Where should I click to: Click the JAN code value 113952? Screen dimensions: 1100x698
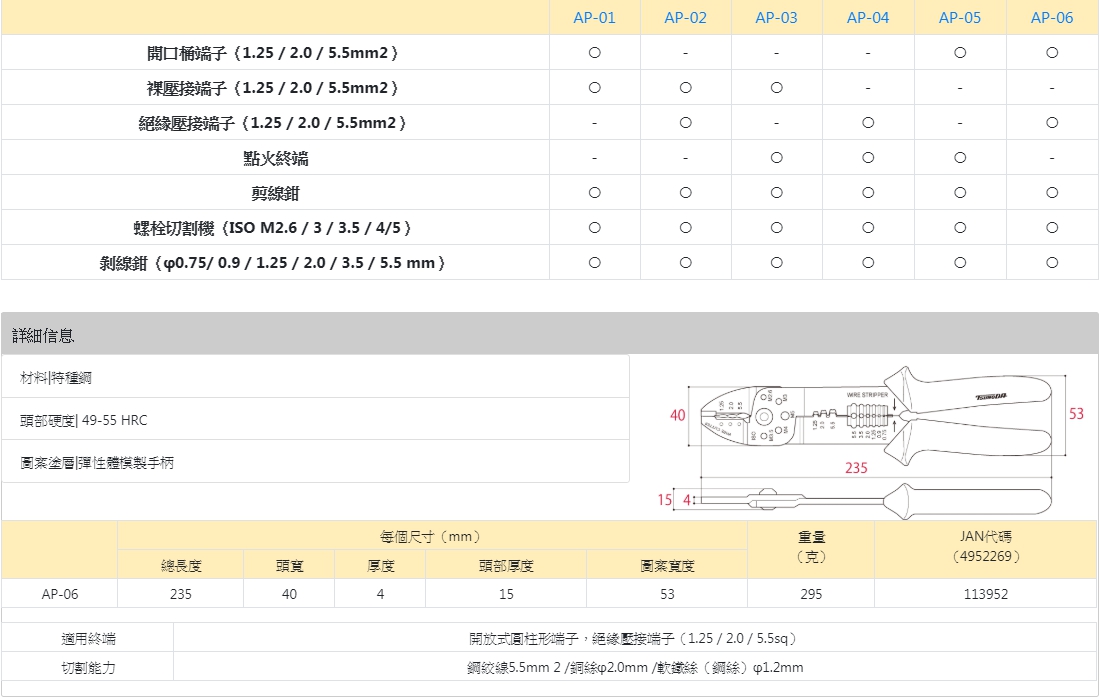985,594
